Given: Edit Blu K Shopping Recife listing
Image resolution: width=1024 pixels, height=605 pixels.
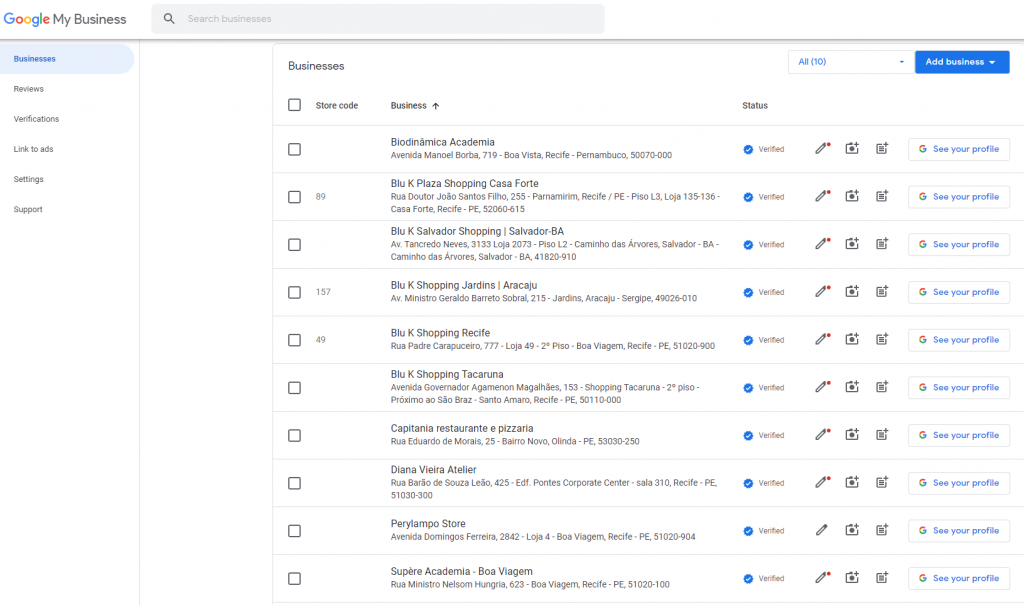Looking at the screenshot, I should (x=822, y=339).
